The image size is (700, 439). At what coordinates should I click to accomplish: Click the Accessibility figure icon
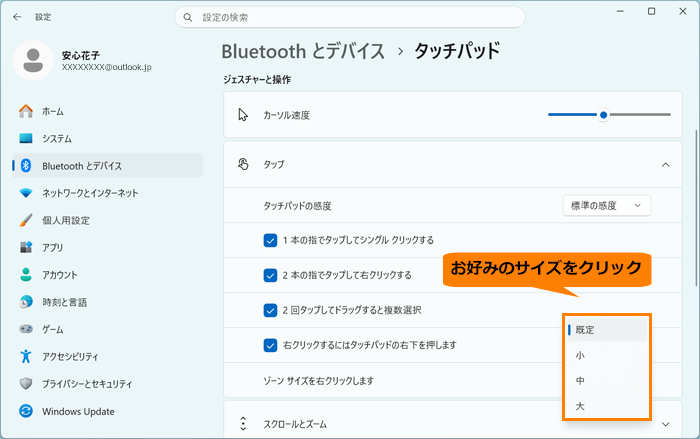26,356
